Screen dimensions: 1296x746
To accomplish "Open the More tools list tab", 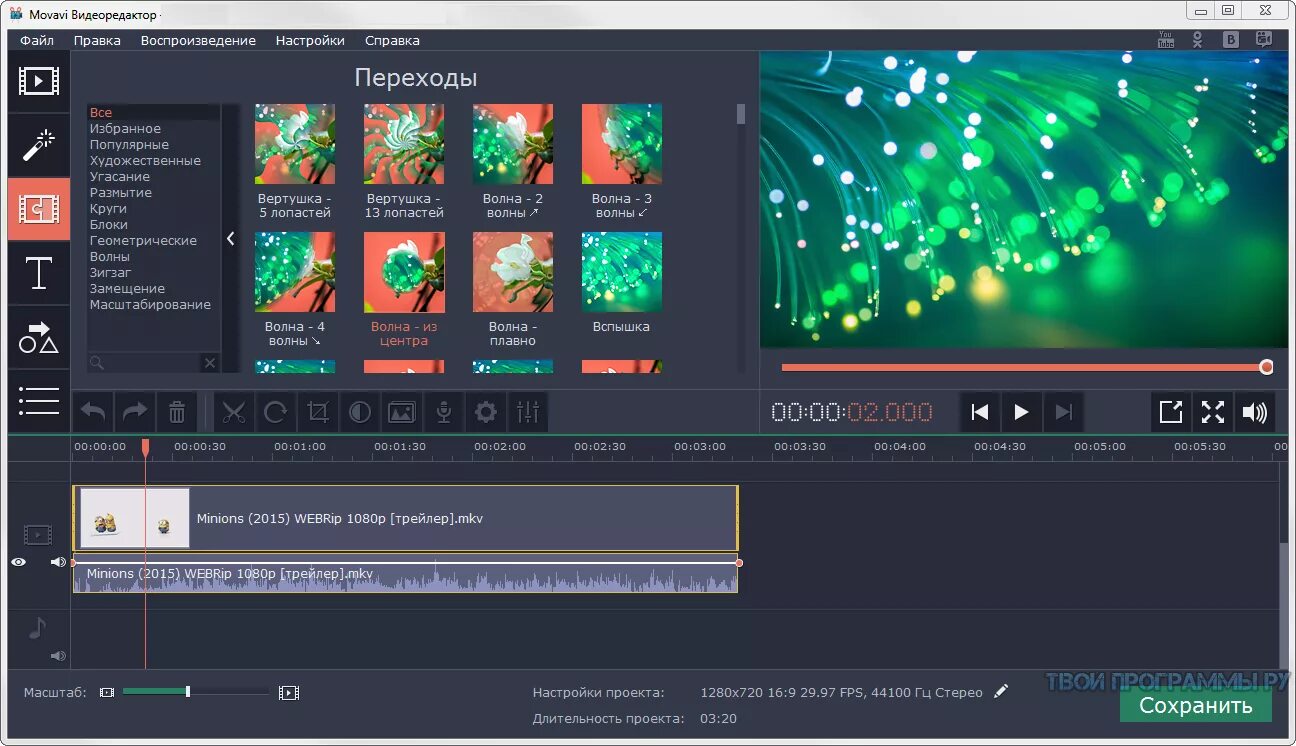I will (39, 400).
